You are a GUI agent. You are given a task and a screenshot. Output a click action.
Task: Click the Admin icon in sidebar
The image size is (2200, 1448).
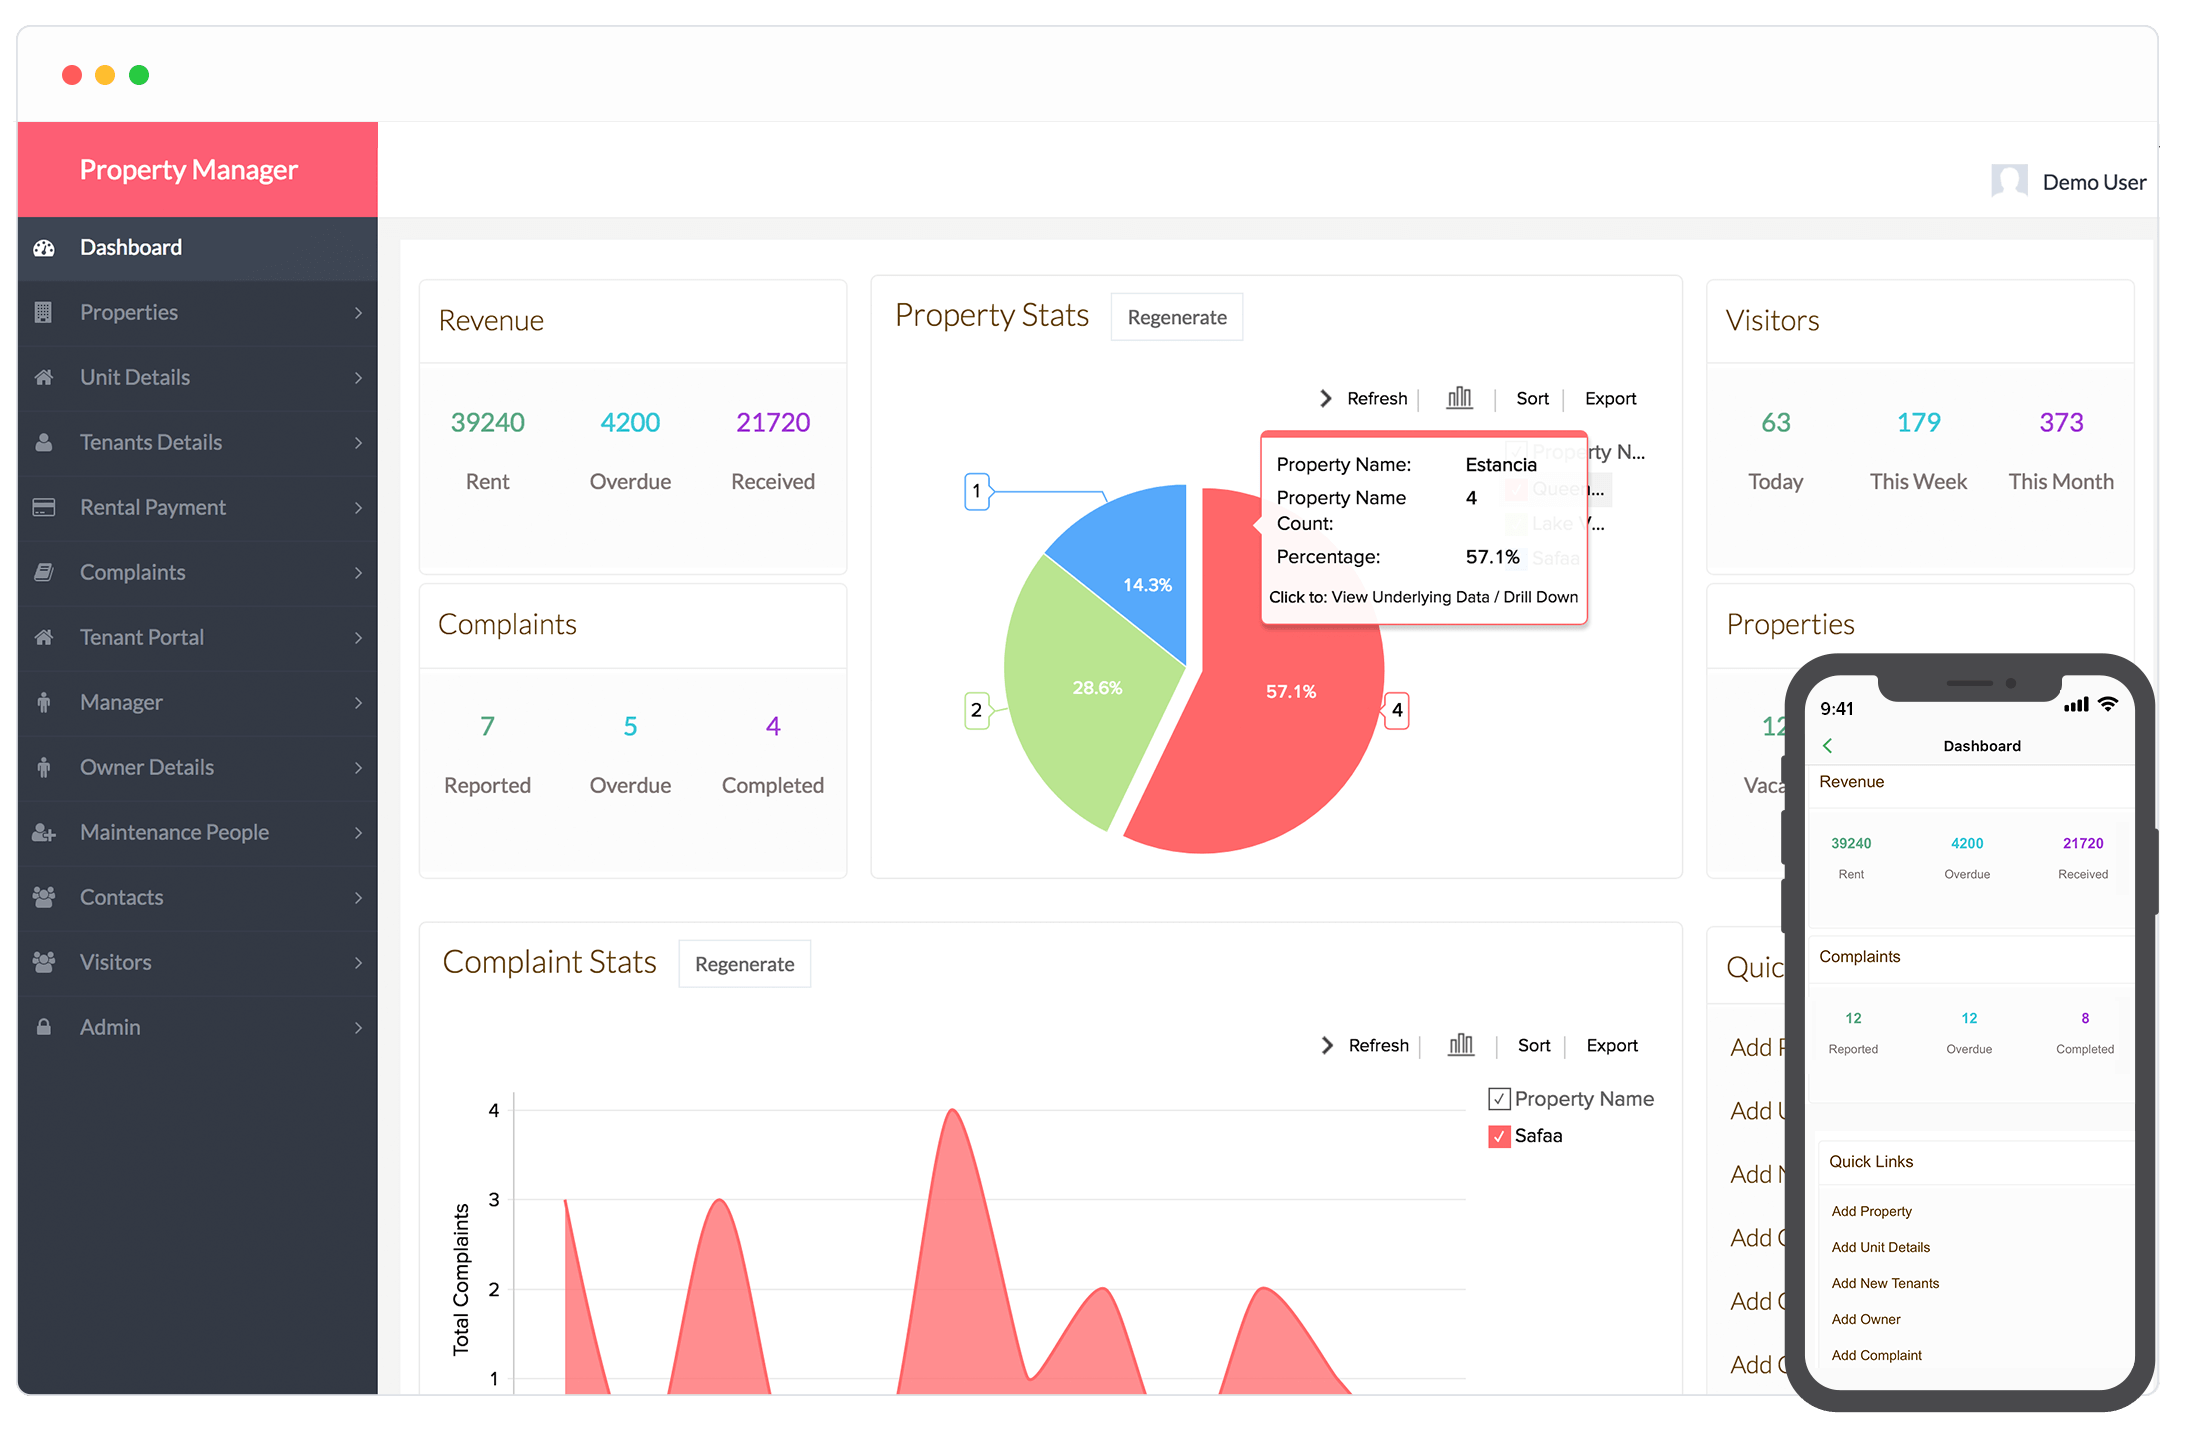(44, 1026)
